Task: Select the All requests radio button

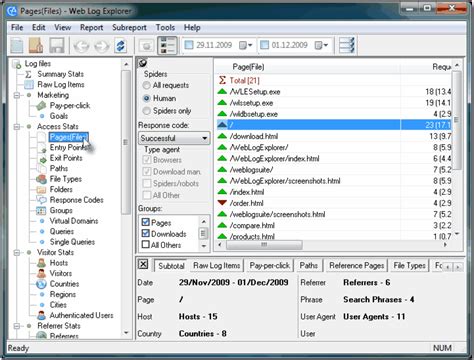Action: (x=146, y=85)
